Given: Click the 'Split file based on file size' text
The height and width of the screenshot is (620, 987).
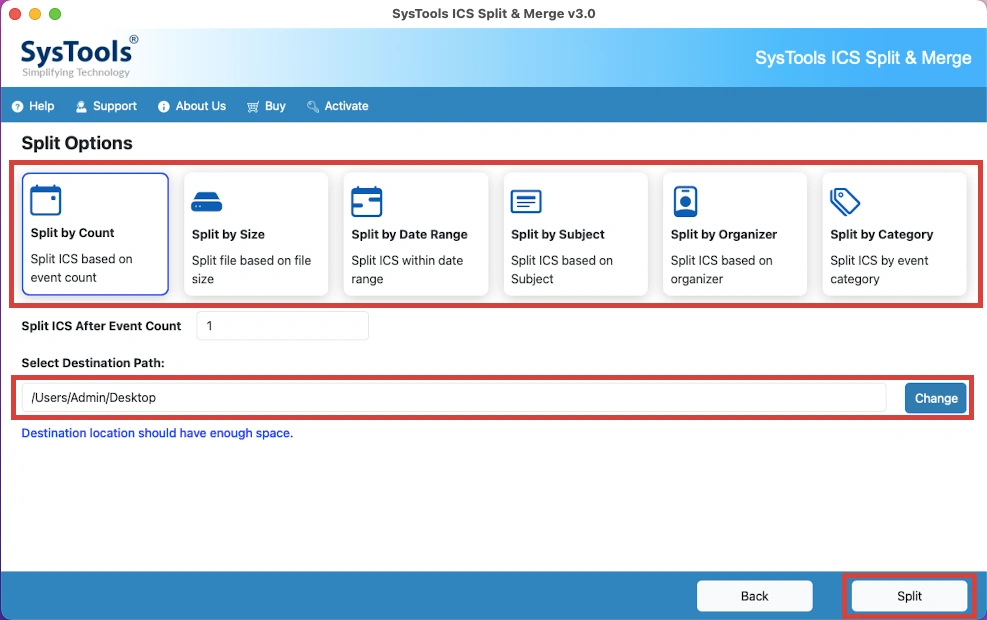Looking at the screenshot, I should (252, 269).
